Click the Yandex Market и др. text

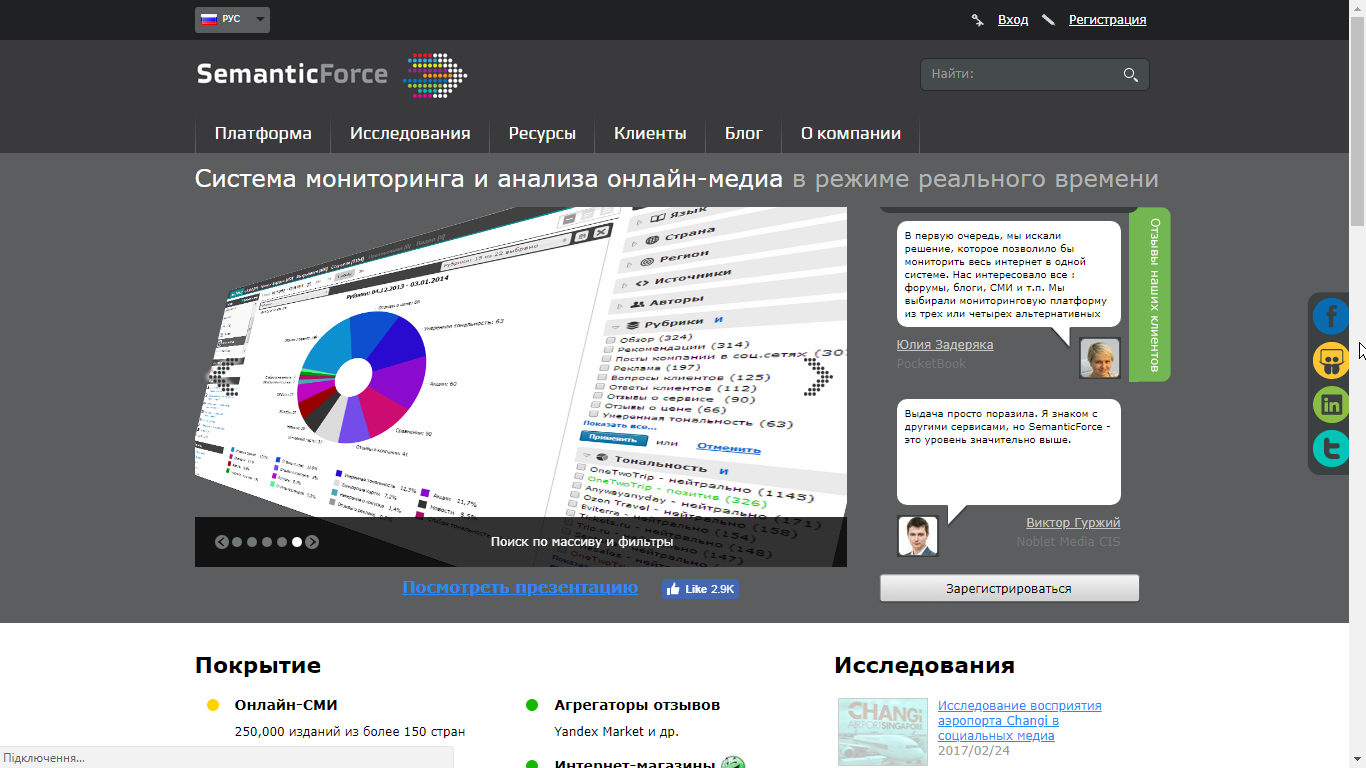tap(617, 731)
